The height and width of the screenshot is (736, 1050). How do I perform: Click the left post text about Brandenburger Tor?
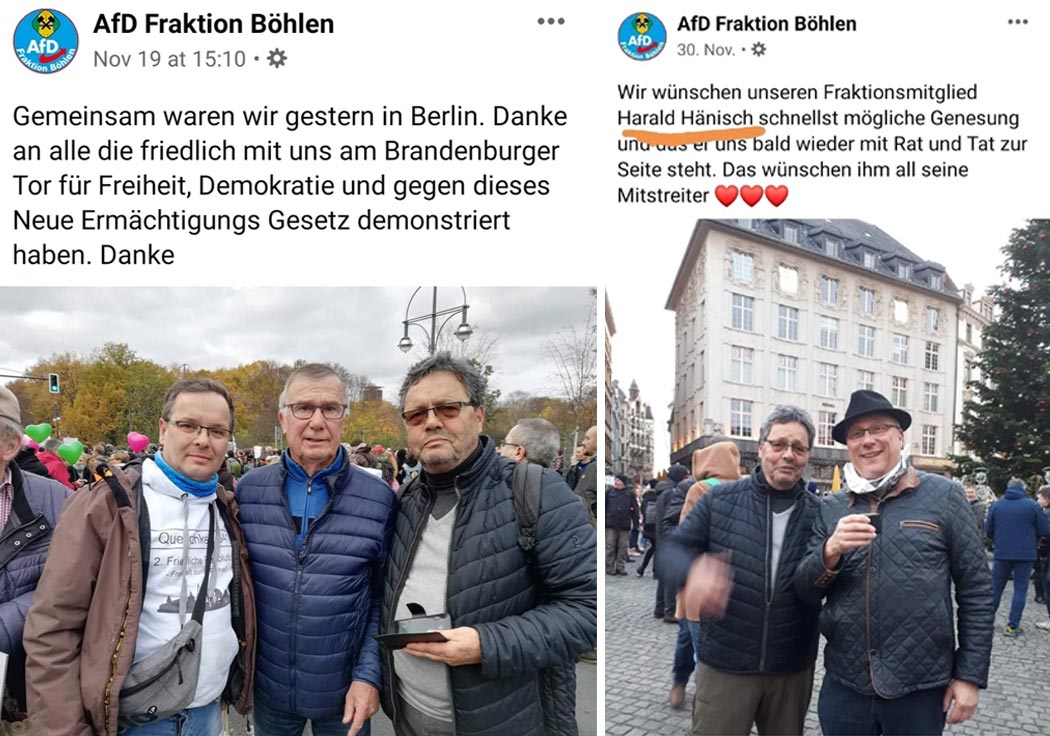point(290,186)
